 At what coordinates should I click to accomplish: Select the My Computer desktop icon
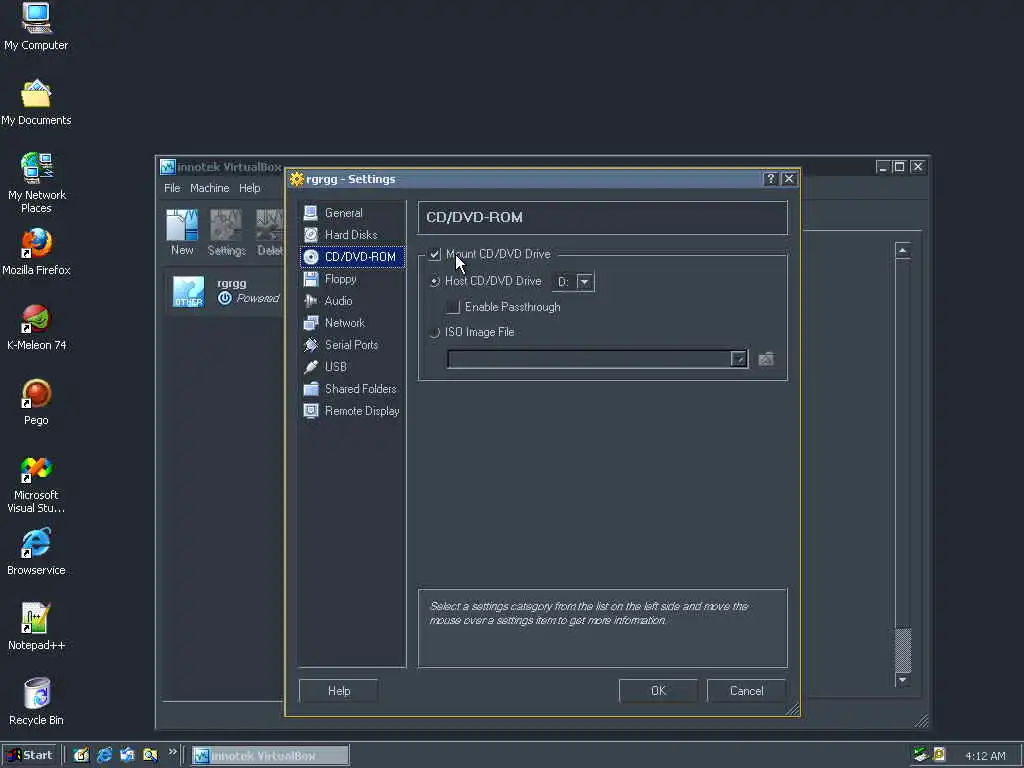[36, 27]
